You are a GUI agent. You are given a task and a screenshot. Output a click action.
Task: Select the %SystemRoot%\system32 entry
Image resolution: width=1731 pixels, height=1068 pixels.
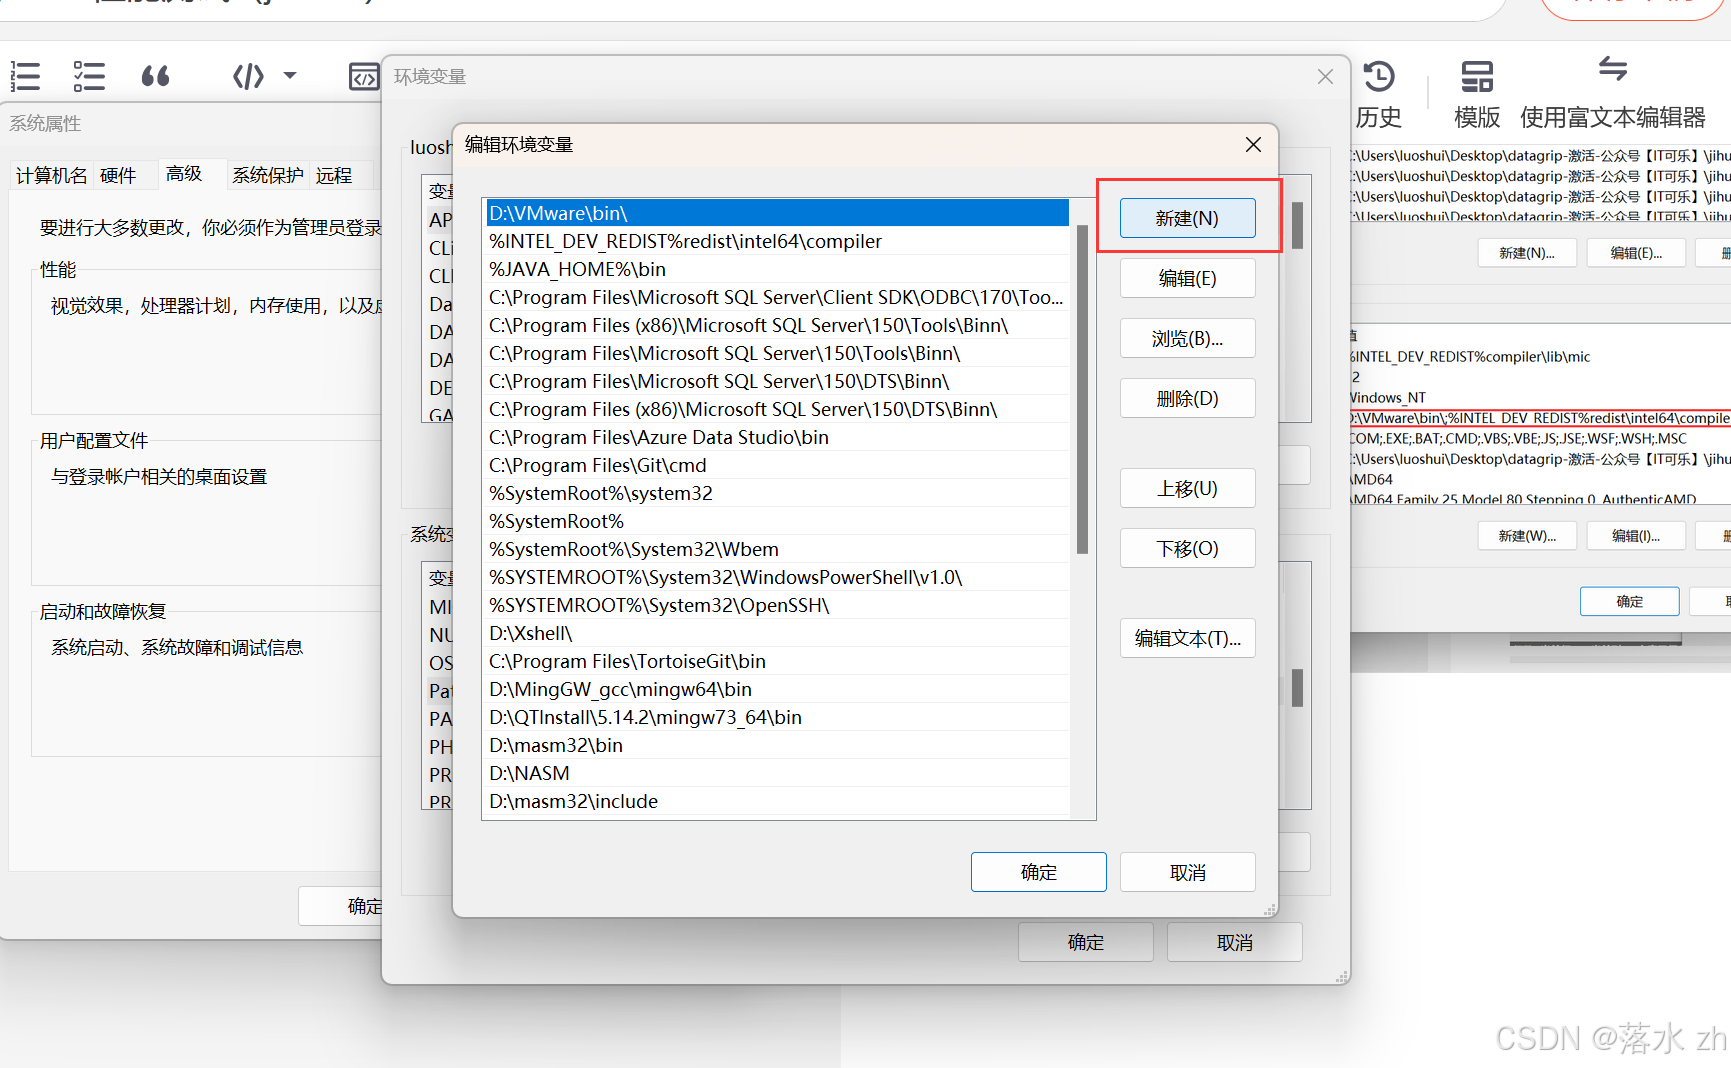point(777,493)
